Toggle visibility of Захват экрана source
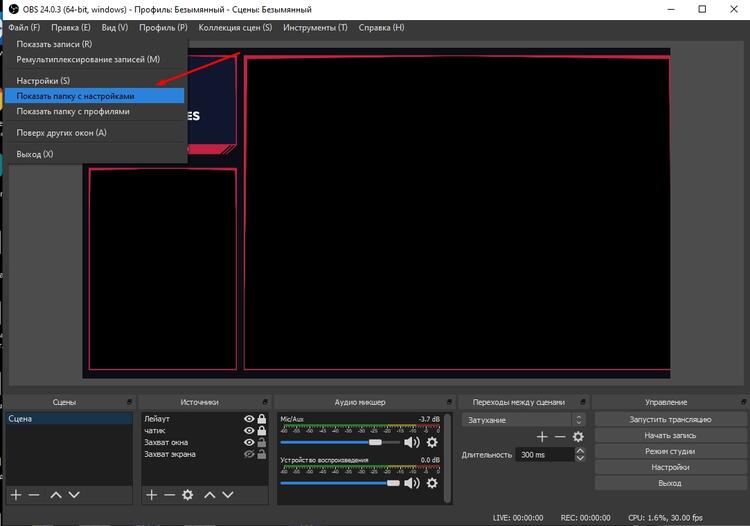The width and height of the screenshot is (750, 526). tap(249, 454)
